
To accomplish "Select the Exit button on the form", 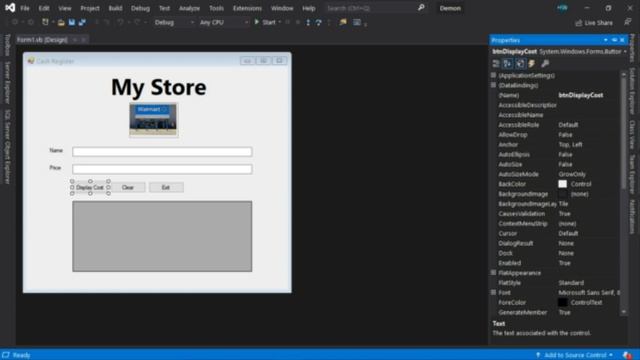I will pos(166,187).
